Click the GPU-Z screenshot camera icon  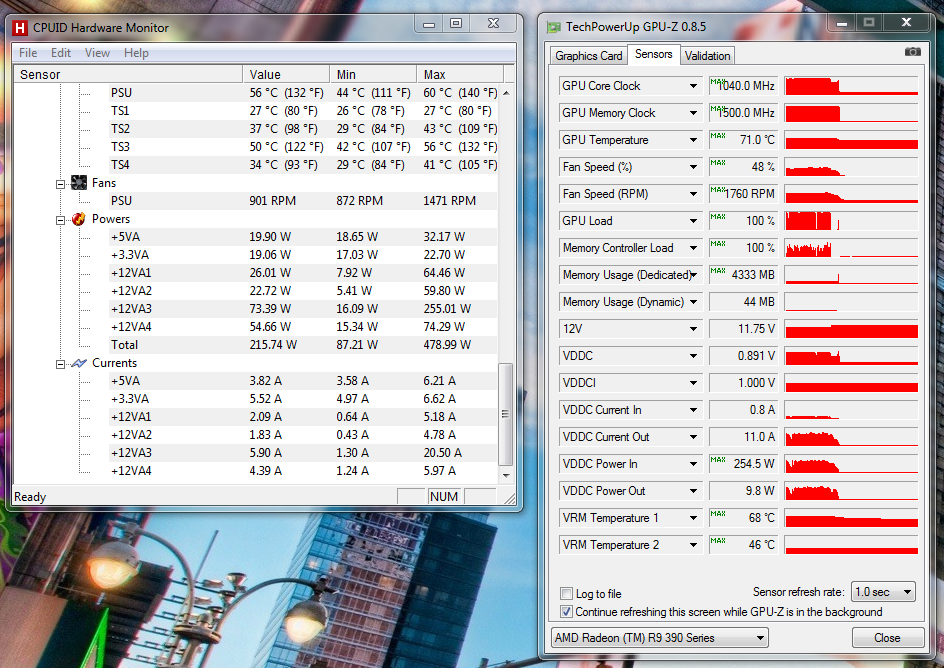point(912,52)
